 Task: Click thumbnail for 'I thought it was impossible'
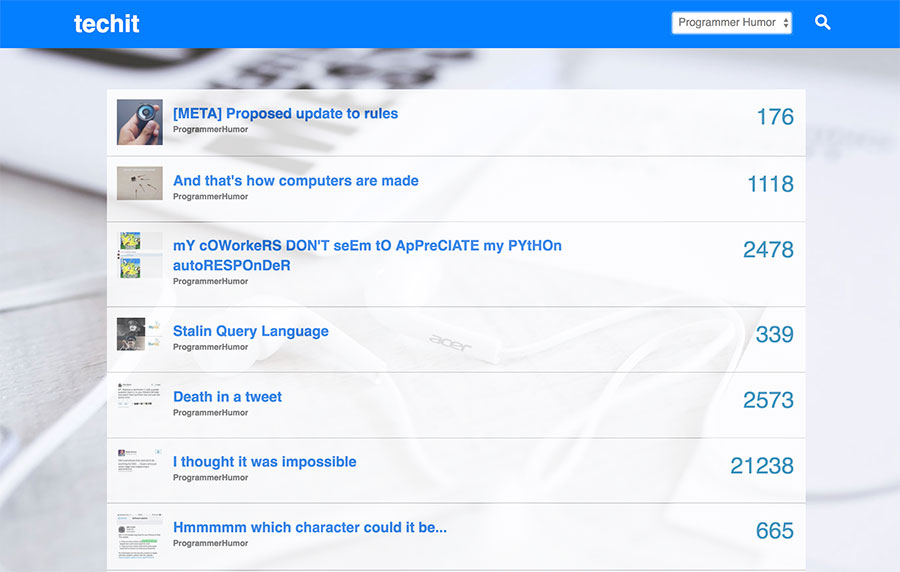[x=139, y=465]
